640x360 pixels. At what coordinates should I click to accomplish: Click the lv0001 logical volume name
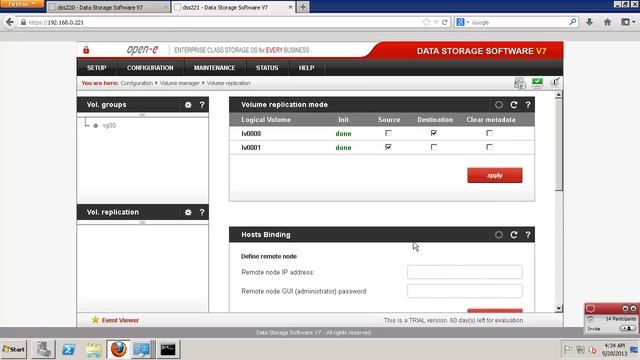coord(251,147)
